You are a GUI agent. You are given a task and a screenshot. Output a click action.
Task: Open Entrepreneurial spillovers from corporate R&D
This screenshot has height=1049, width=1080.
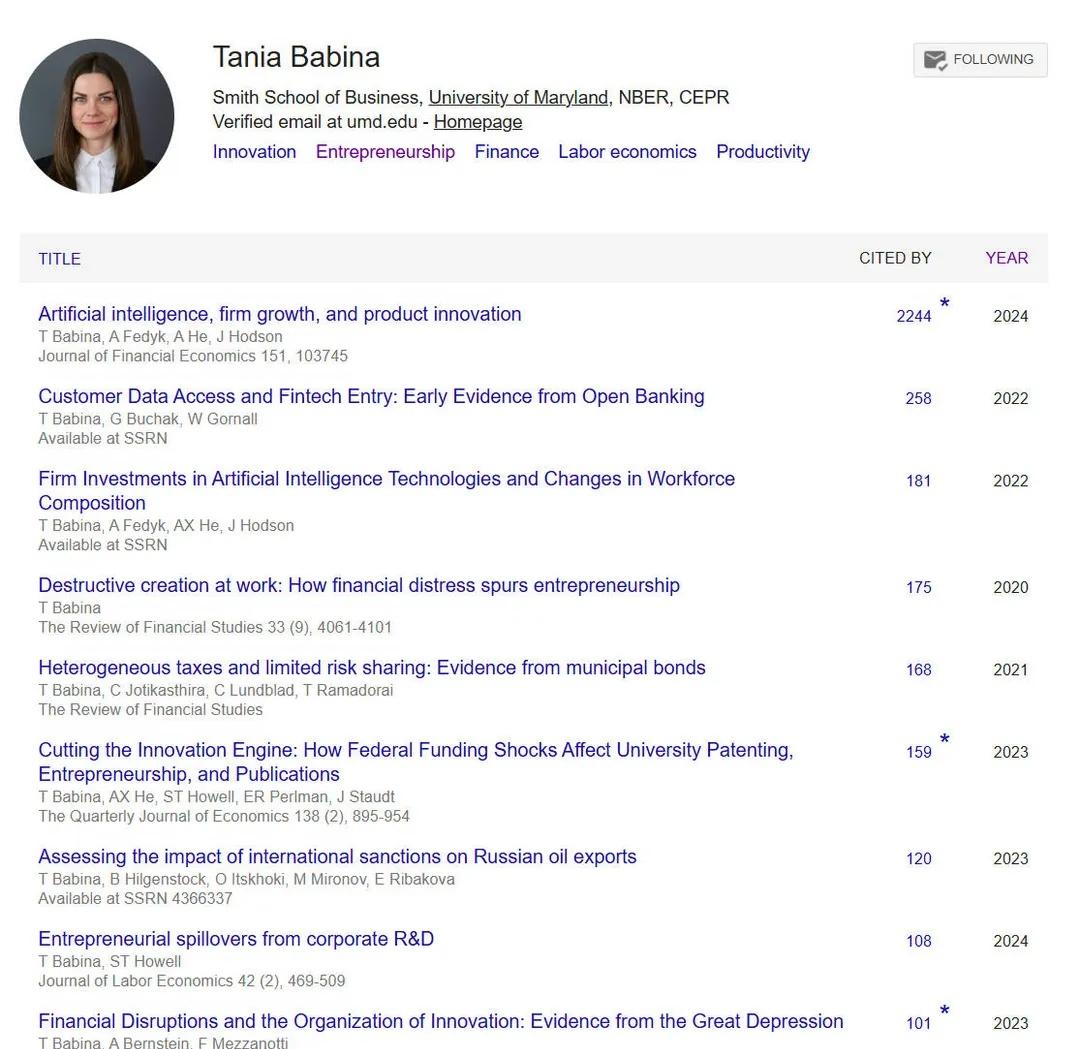236,939
